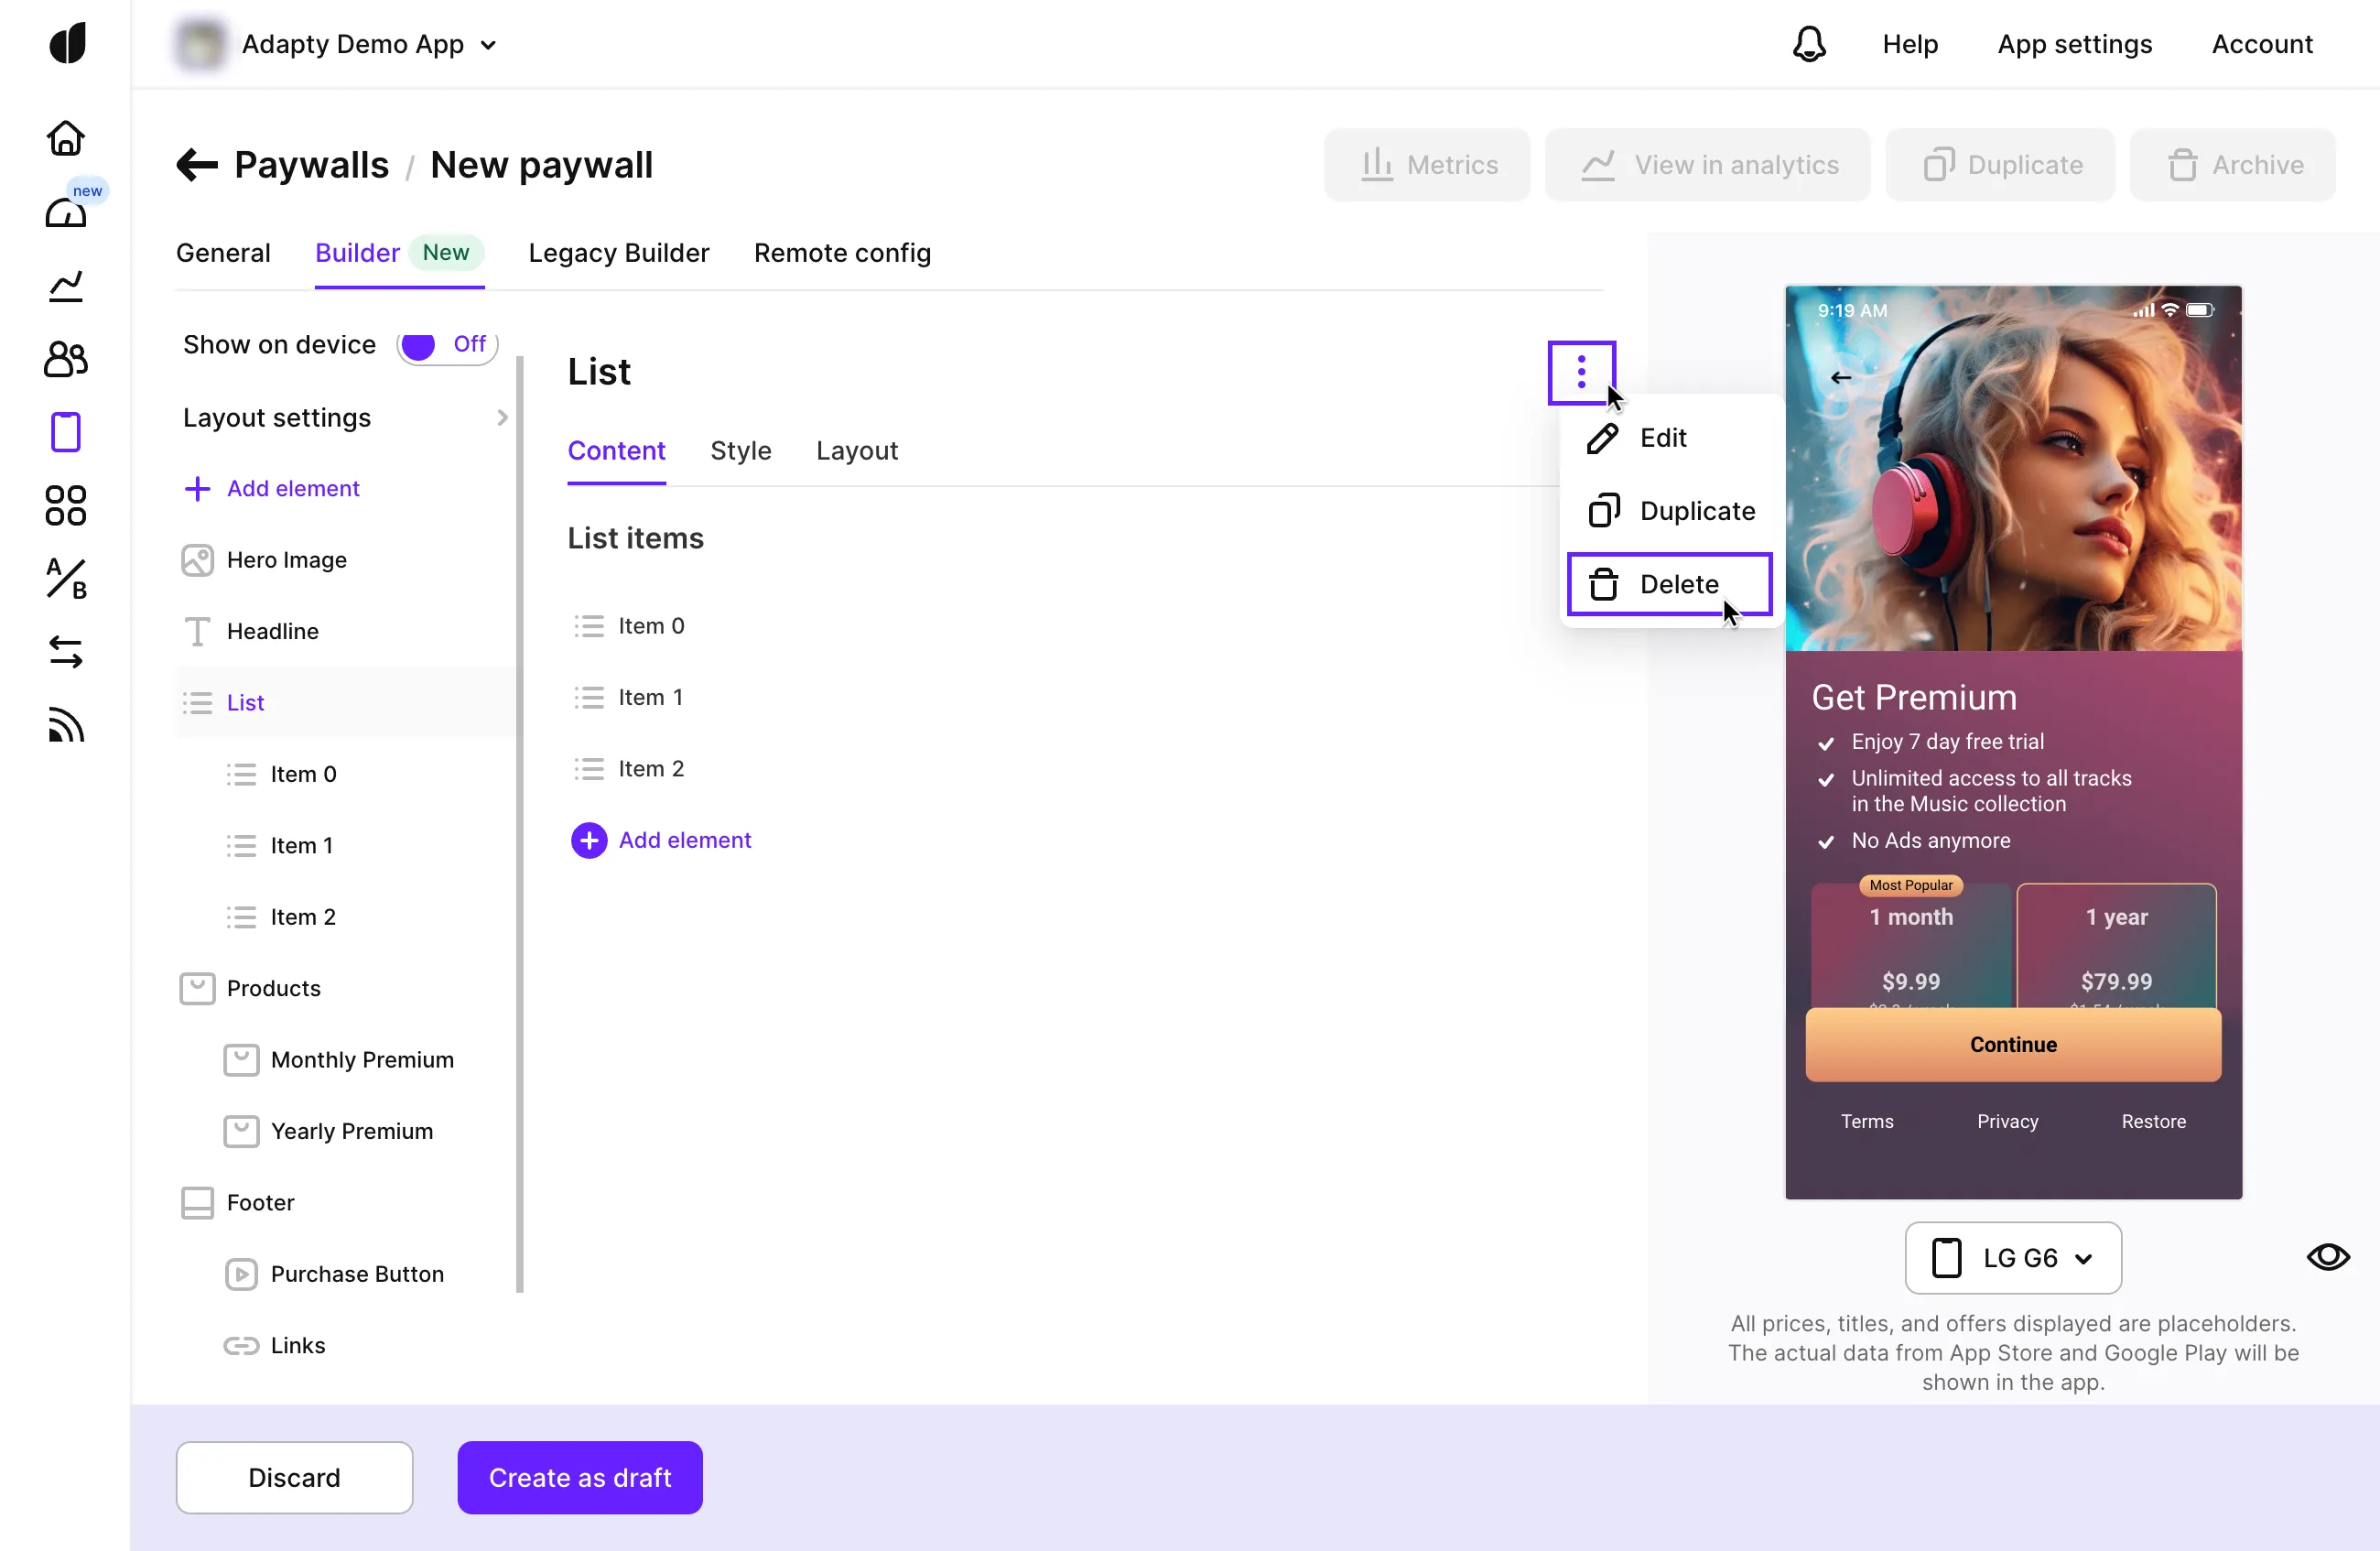Click the analytics chart sidebar icon
Image resolution: width=2380 pixels, height=1551 pixels.
coord(66,287)
